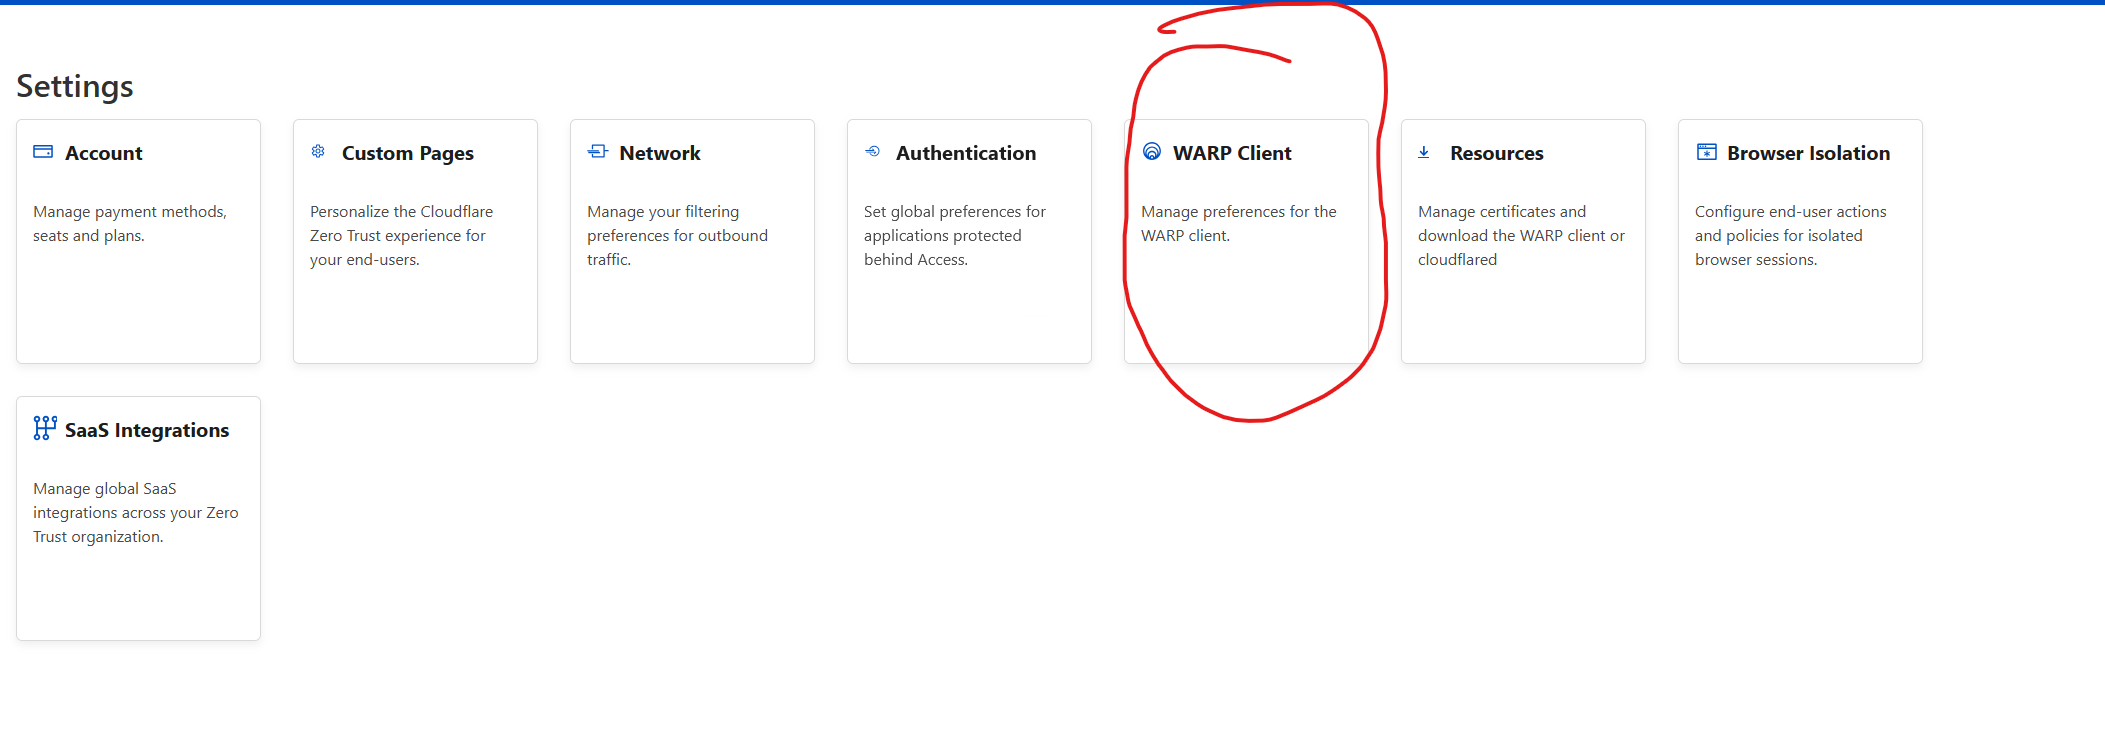
Task: Click the Browser Isolation window icon
Action: click(x=1707, y=152)
